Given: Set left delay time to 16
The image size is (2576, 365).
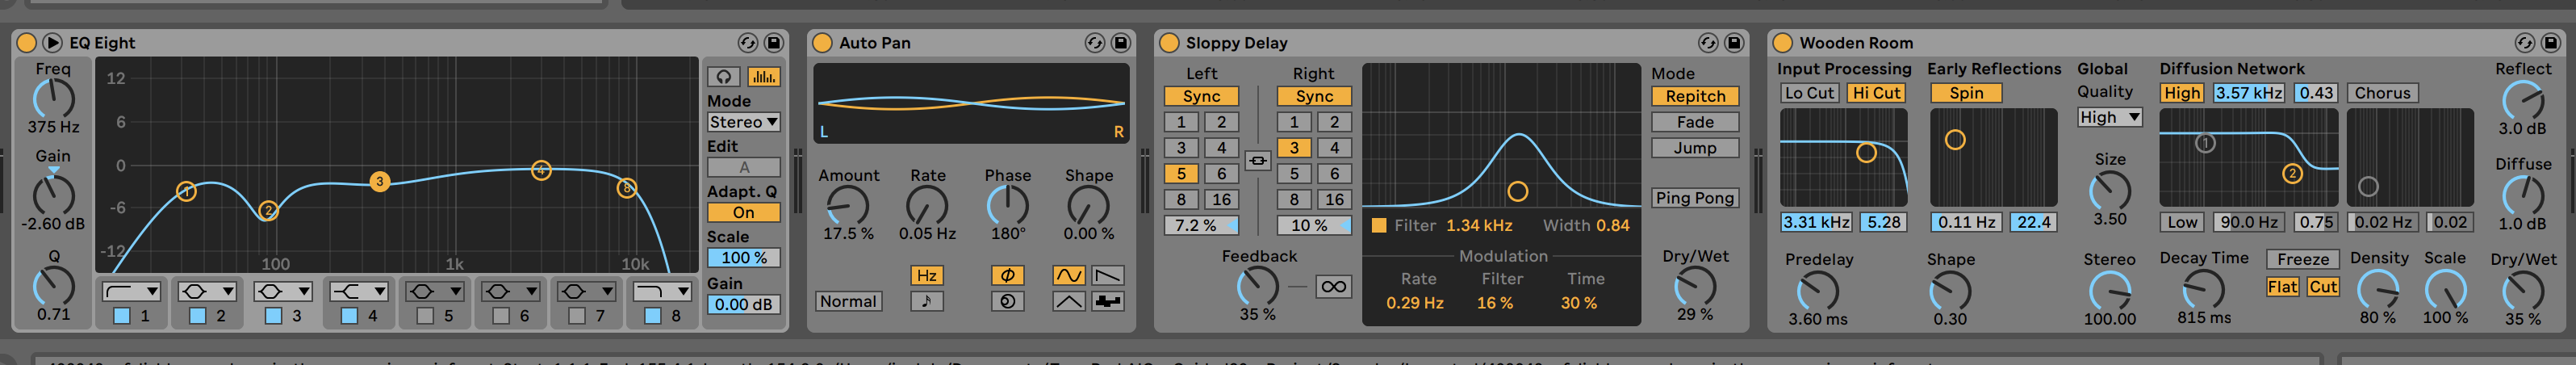Looking at the screenshot, I should coord(1221,199).
